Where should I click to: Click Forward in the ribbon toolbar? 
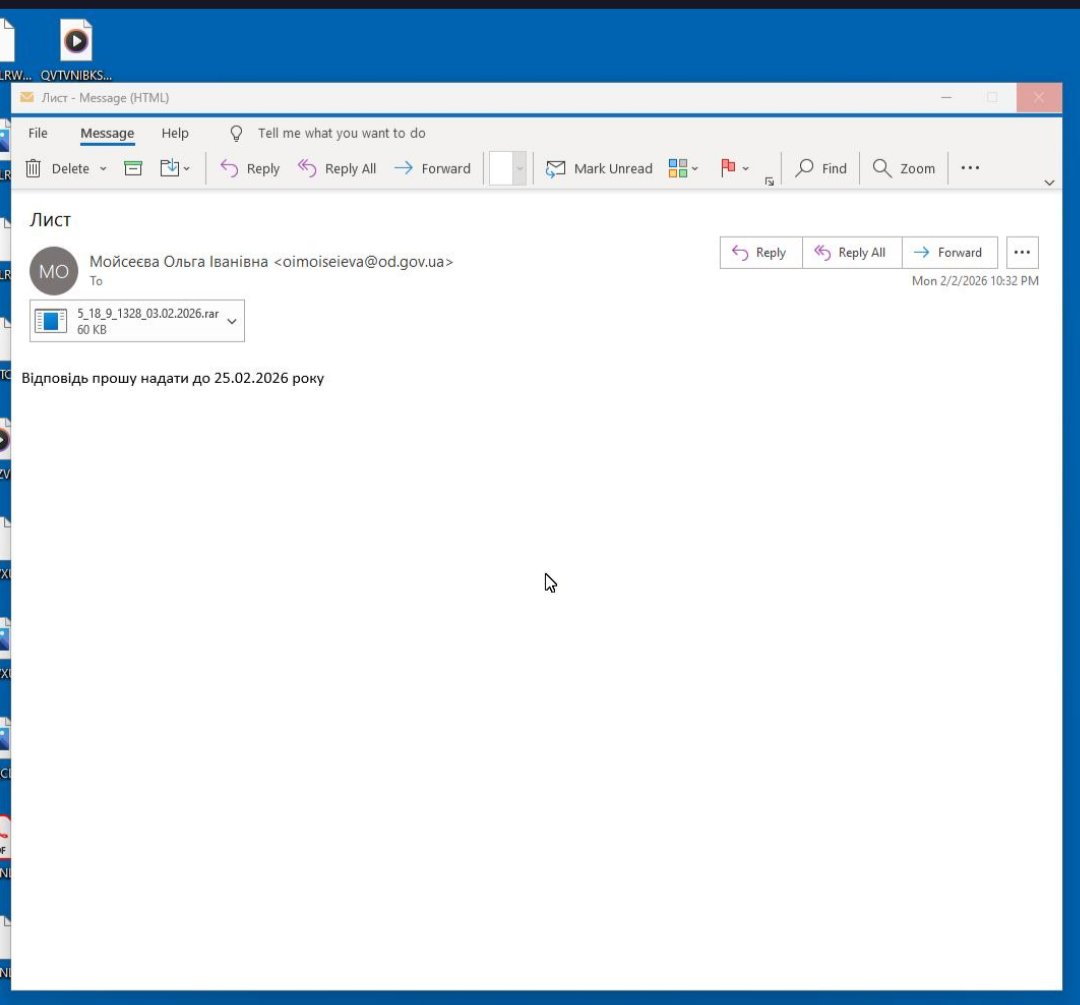click(433, 168)
